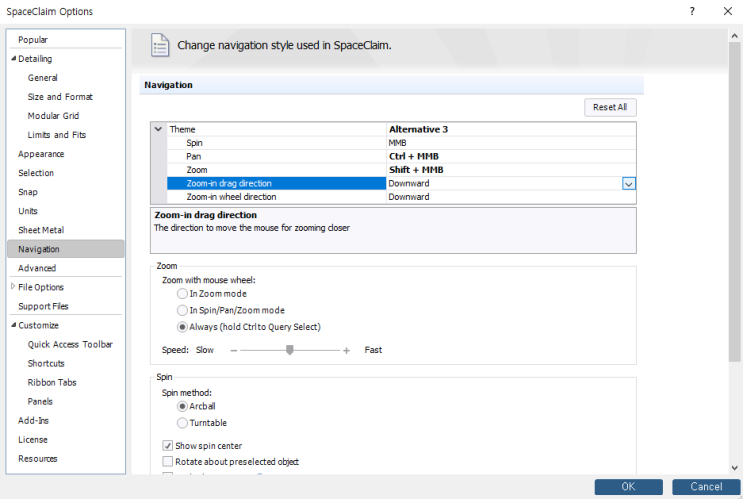Image resolution: width=743 pixels, height=499 pixels.
Task: Choose the Turntable spin method
Action: (182, 423)
